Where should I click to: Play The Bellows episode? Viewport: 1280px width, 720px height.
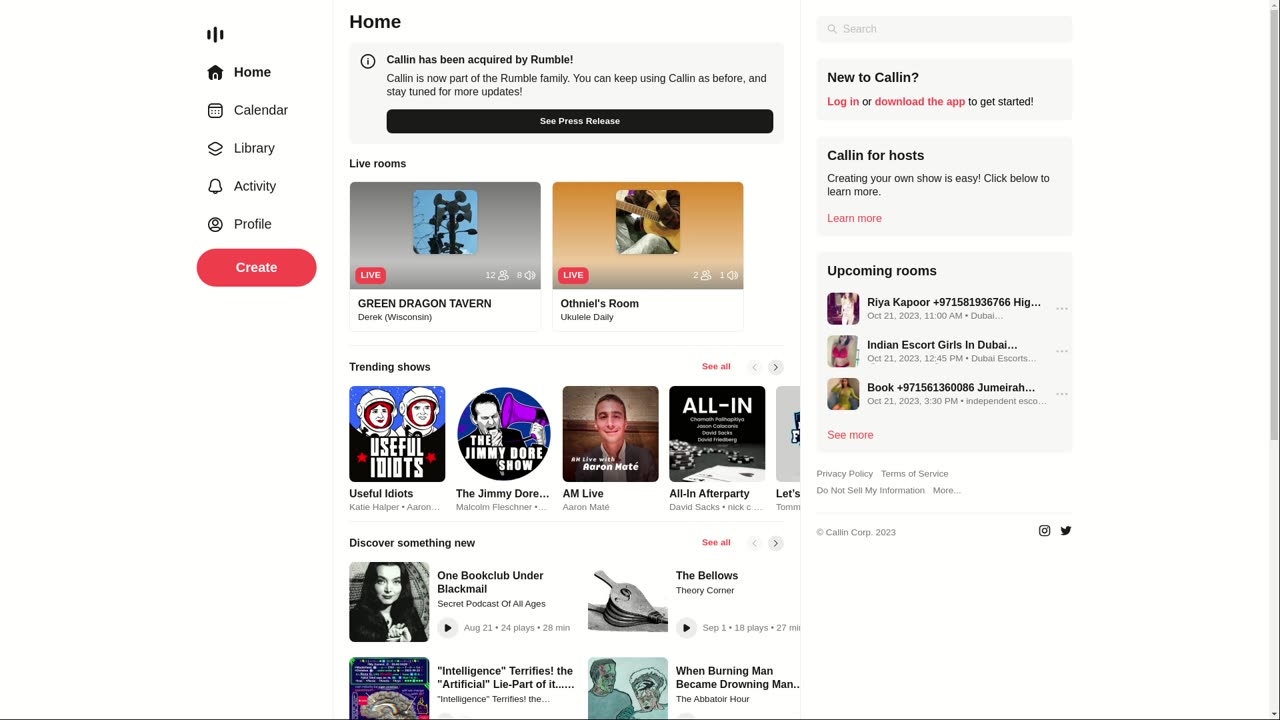pos(686,628)
